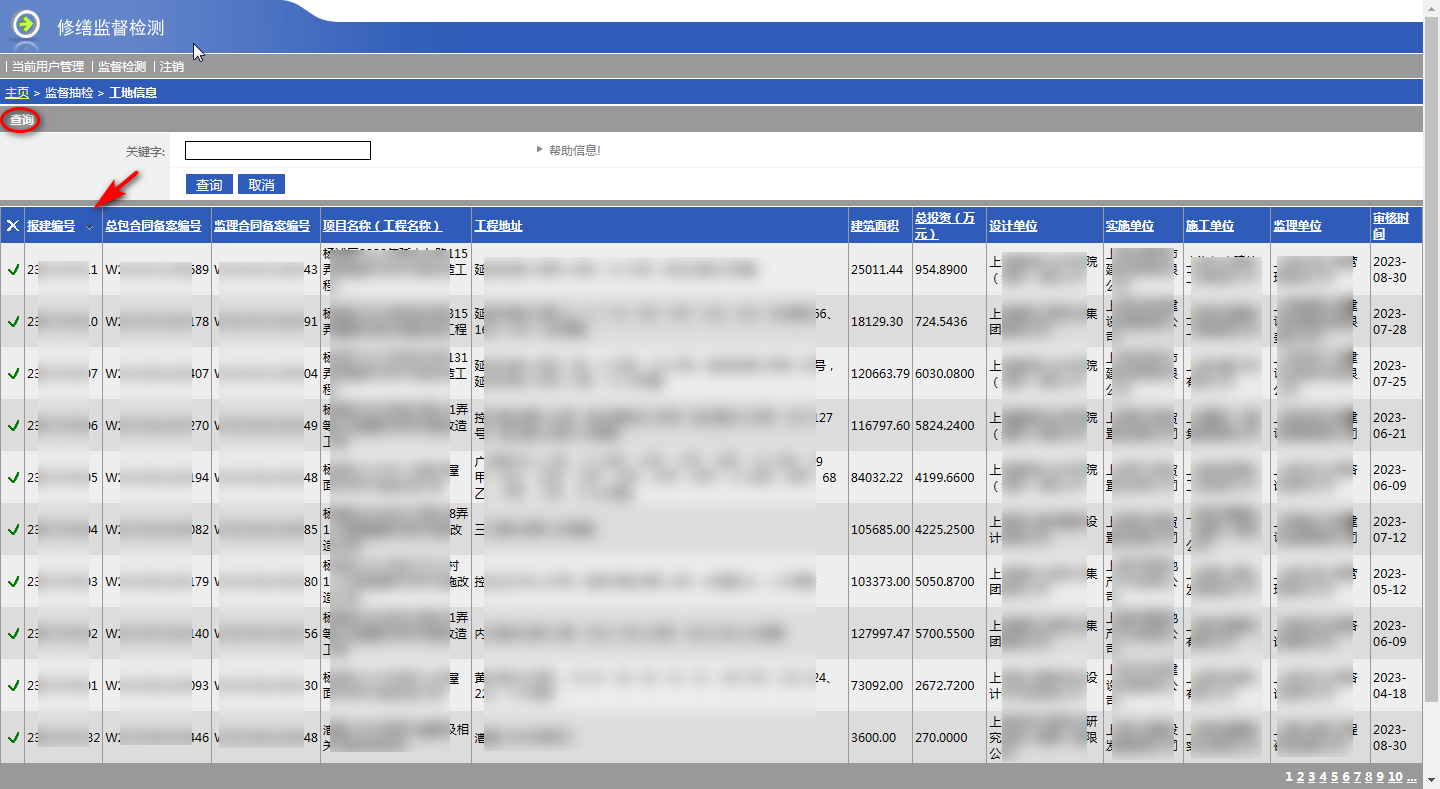
Task: Select checkmark of row with area 103373.00
Action: 13,582
